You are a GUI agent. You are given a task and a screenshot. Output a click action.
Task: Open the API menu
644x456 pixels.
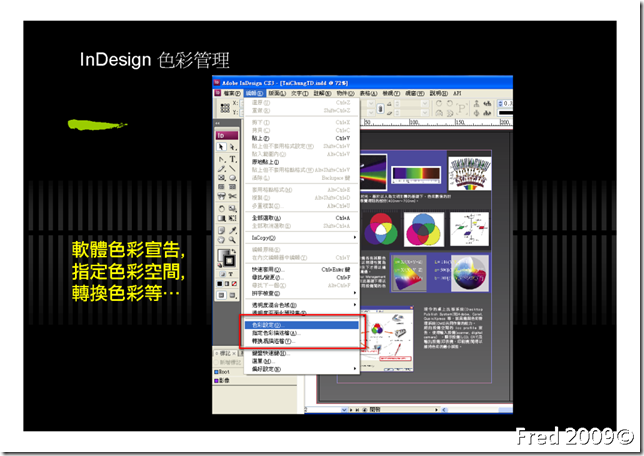457,93
